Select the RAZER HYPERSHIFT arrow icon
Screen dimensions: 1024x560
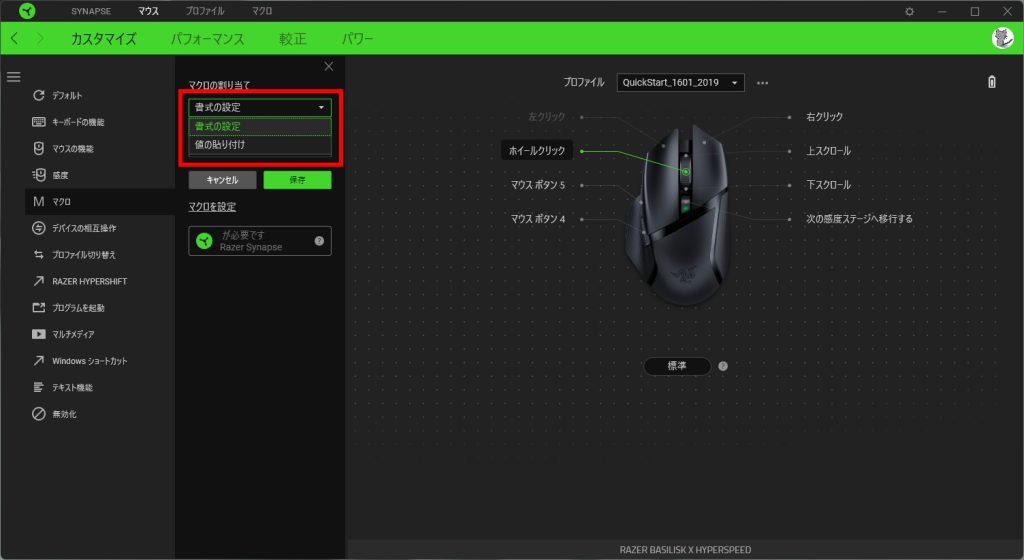point(39,281)
